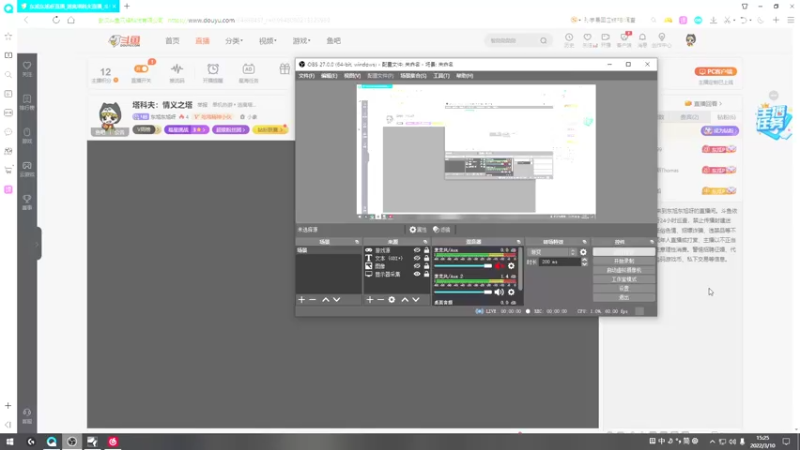800x450 pixels.
Task: Toggle visibility eye of game capture source
Action: tap(417, 250)
